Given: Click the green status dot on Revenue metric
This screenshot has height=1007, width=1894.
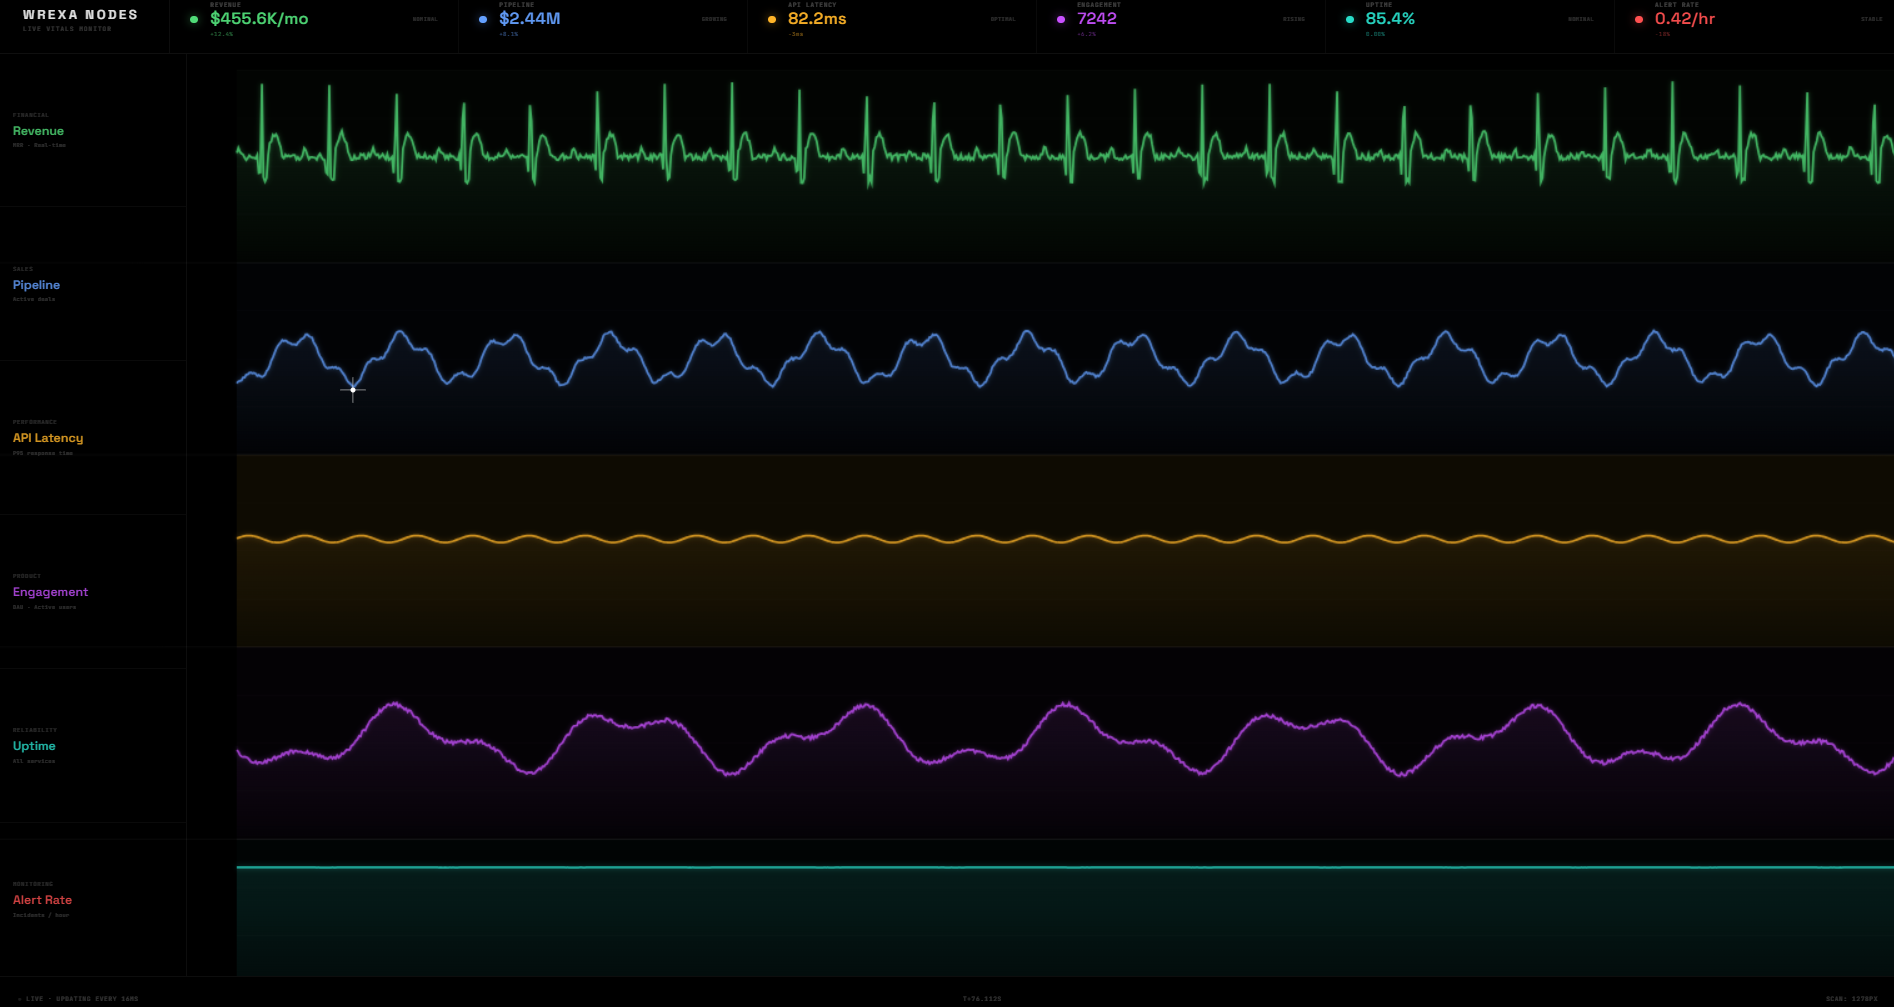Looking at the screenshot, I should point(192,18).
